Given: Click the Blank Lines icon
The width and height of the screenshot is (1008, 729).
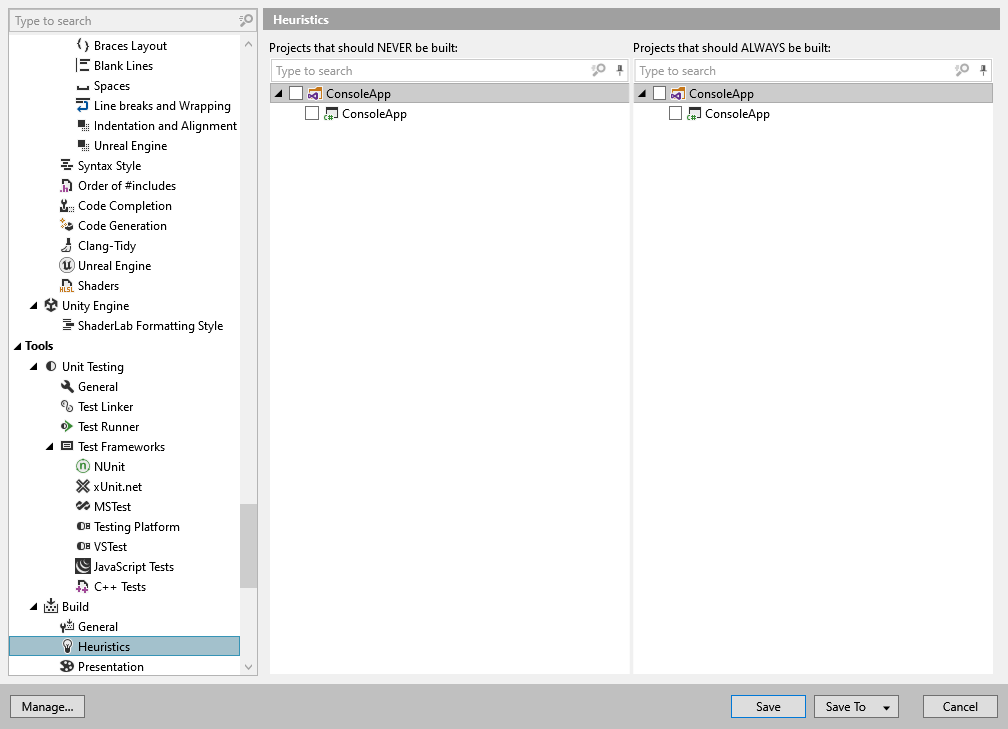Looking at the screenshot, I should coord(82,65).
